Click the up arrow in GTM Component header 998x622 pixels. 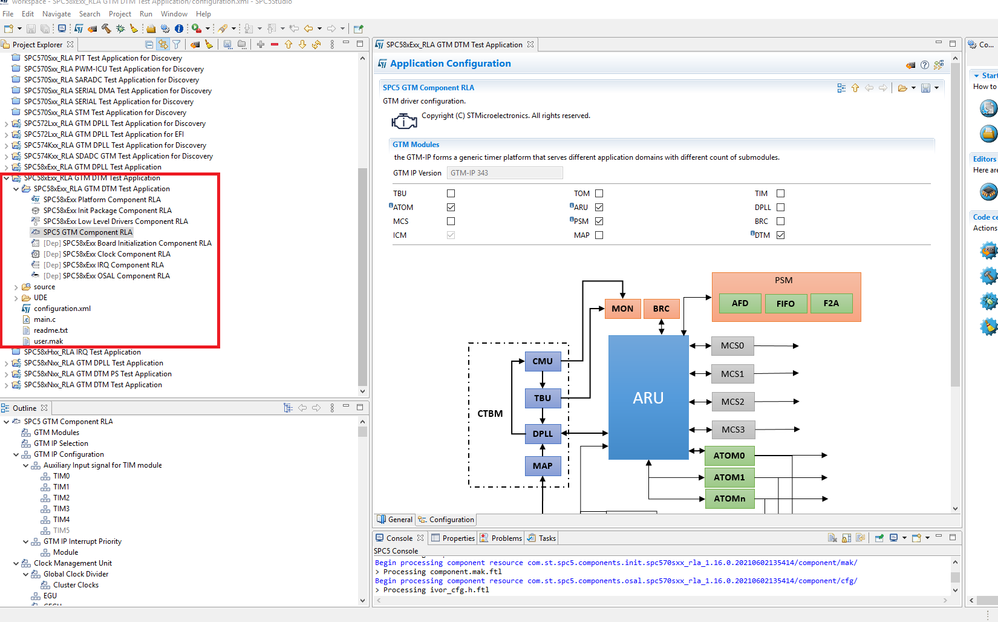pos(855,88)
